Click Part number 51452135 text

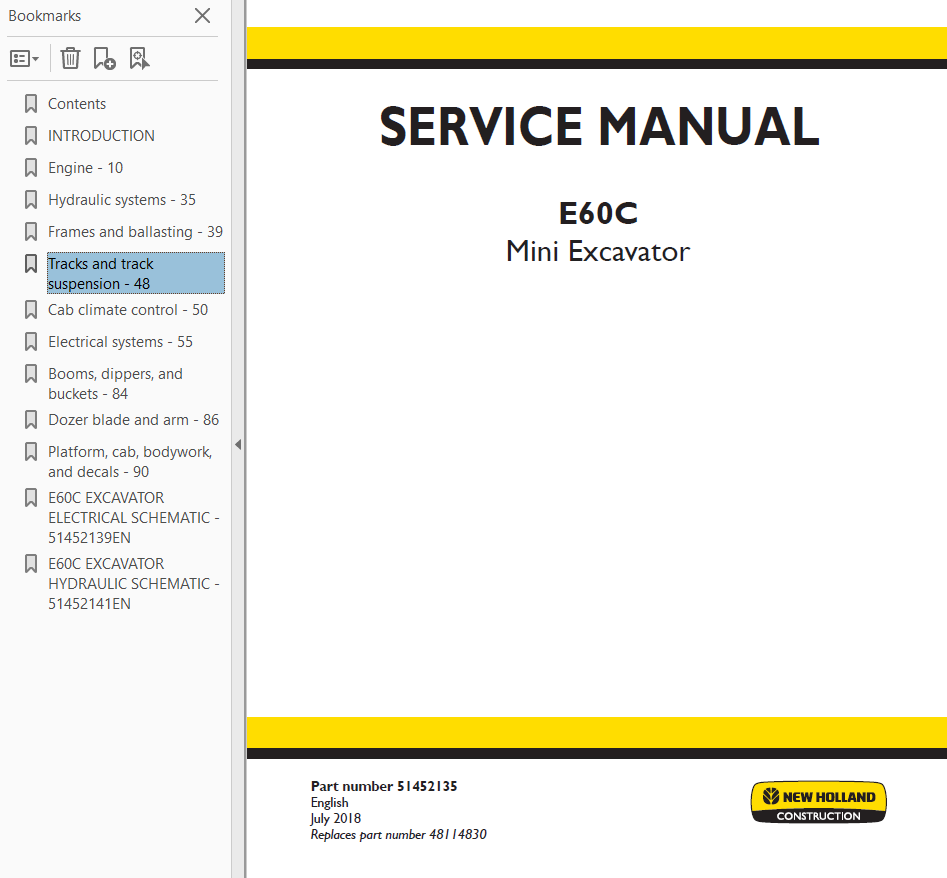384,786
